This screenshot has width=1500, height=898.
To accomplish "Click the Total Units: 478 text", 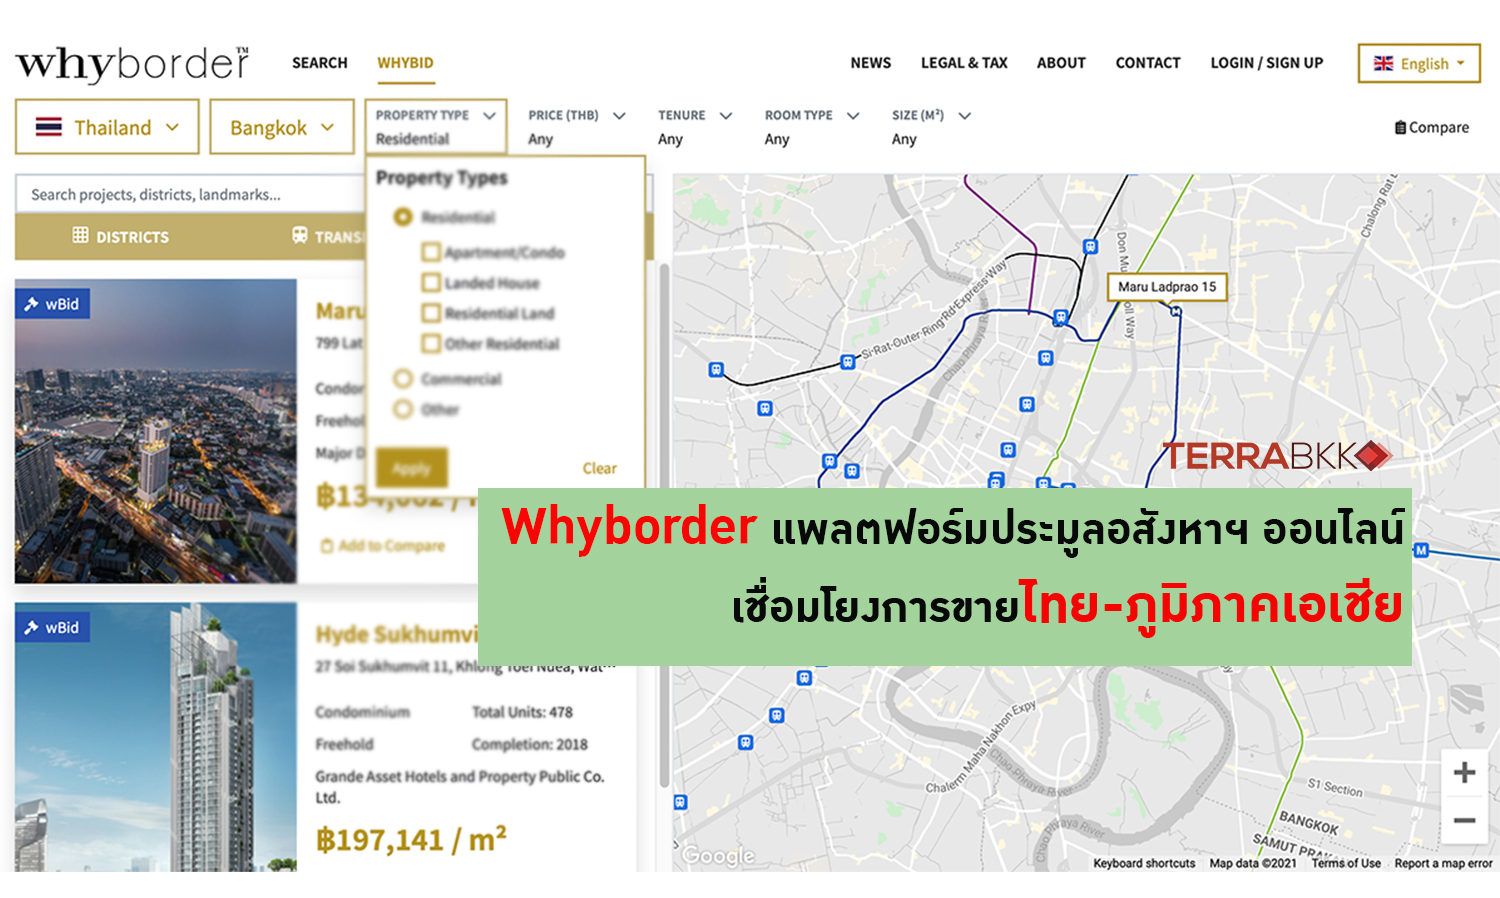I will (522, 712).
